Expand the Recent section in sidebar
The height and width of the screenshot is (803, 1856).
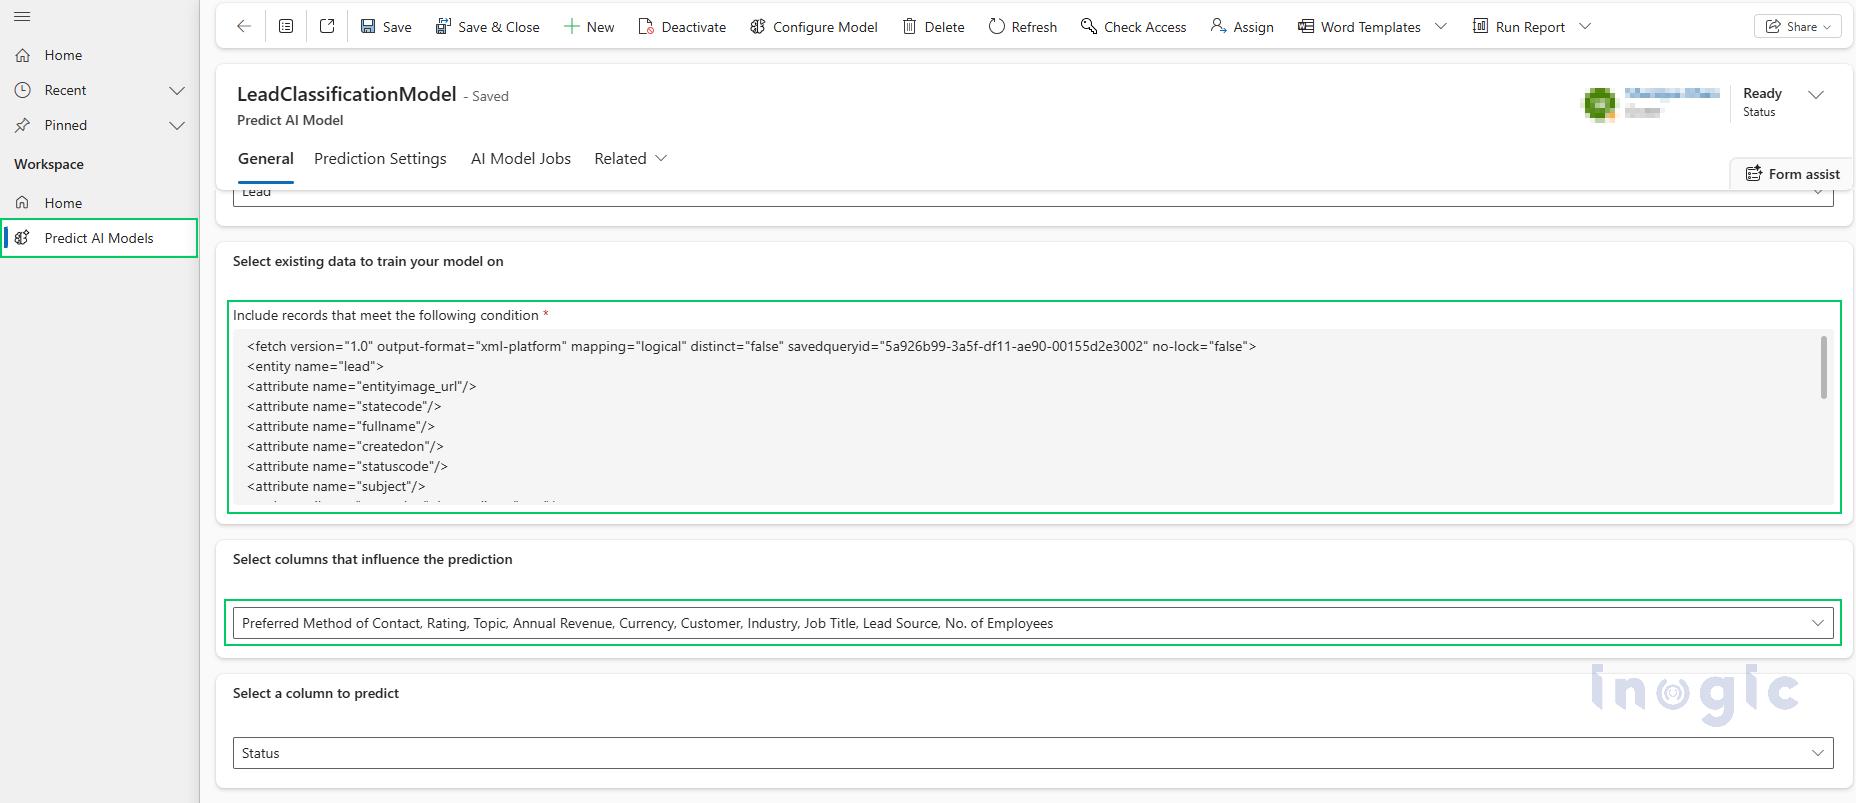(177, 90)
